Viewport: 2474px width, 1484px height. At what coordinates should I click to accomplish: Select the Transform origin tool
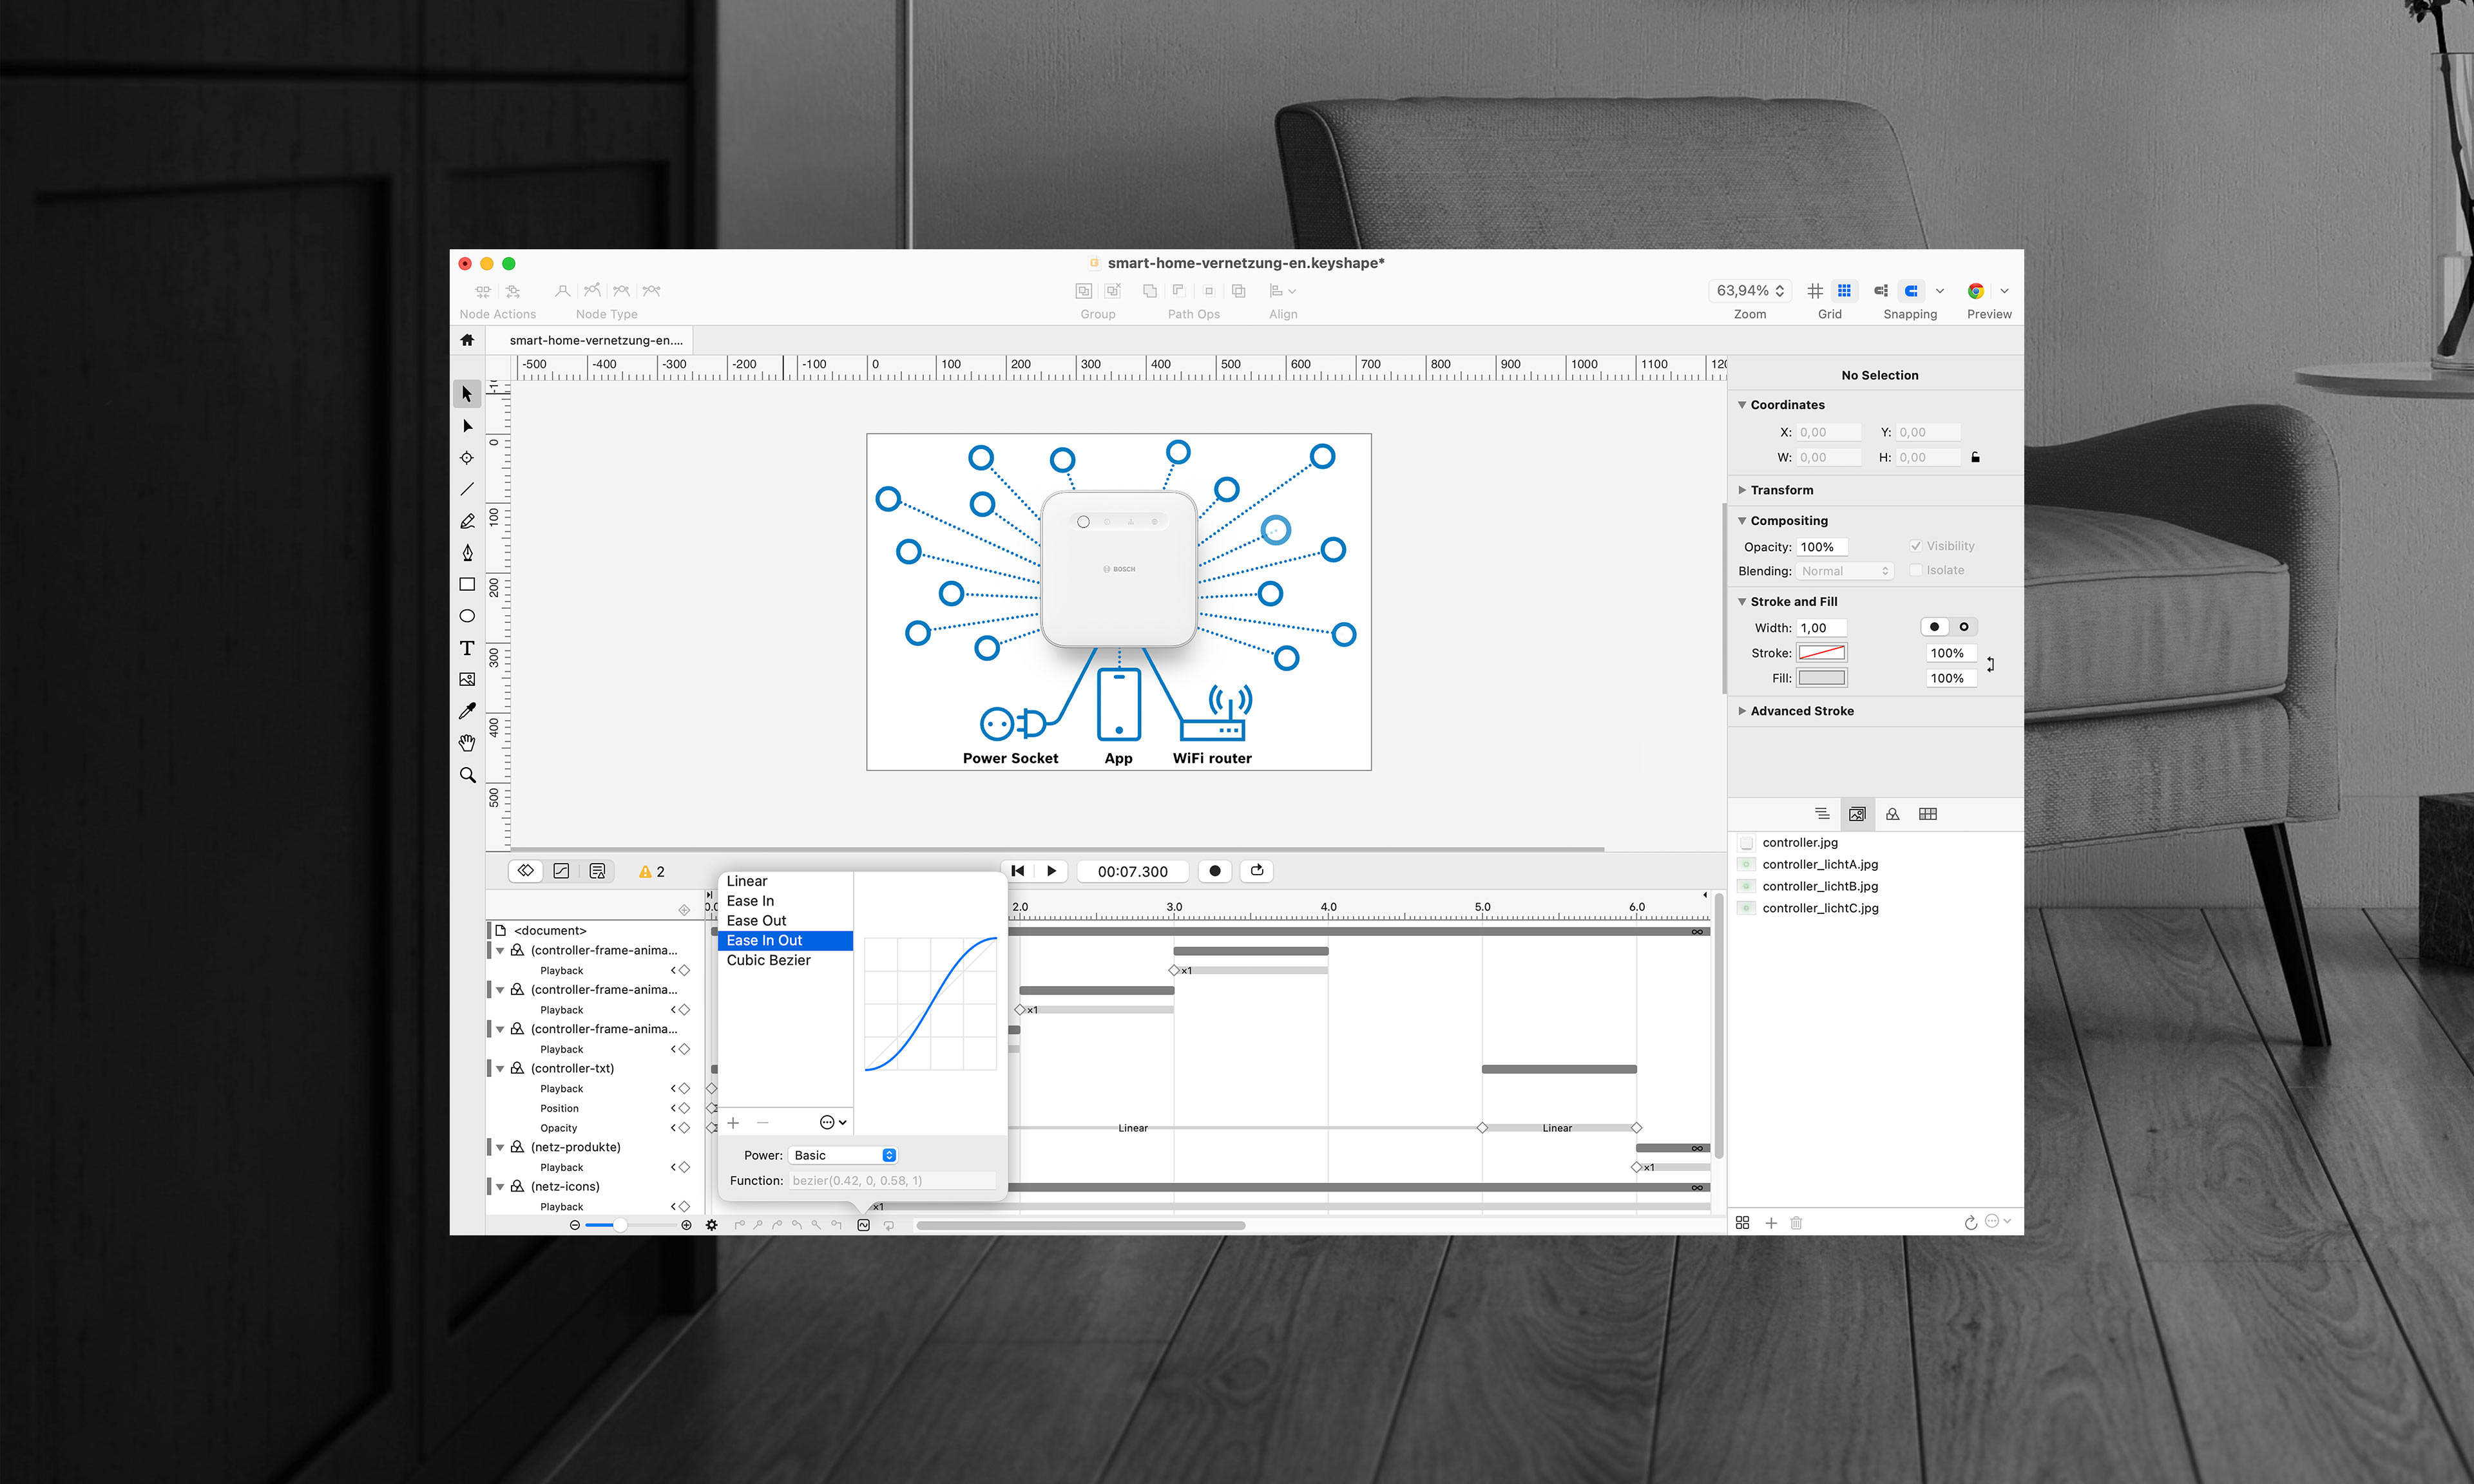point(467,458)
